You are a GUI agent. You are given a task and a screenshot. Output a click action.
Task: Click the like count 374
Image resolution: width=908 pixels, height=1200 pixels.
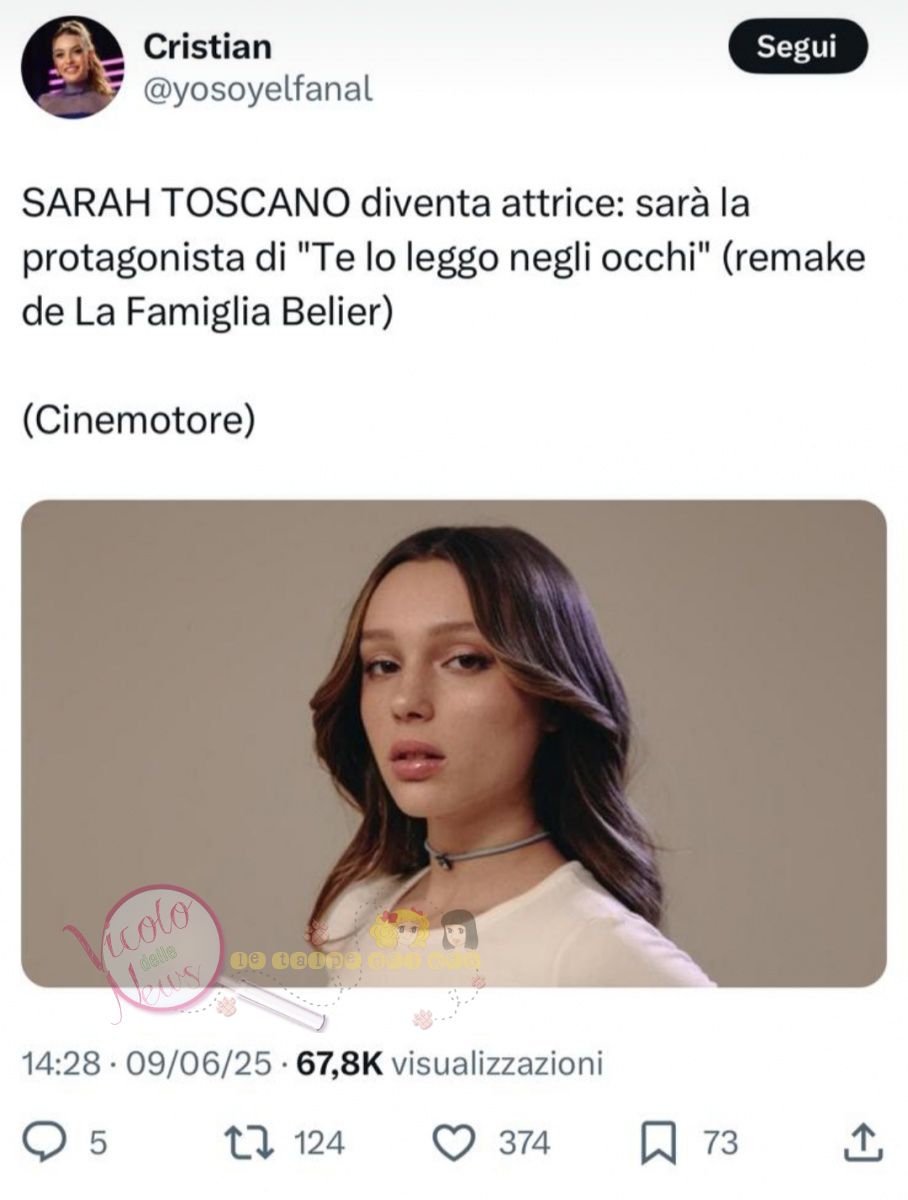coord(525,1142)
